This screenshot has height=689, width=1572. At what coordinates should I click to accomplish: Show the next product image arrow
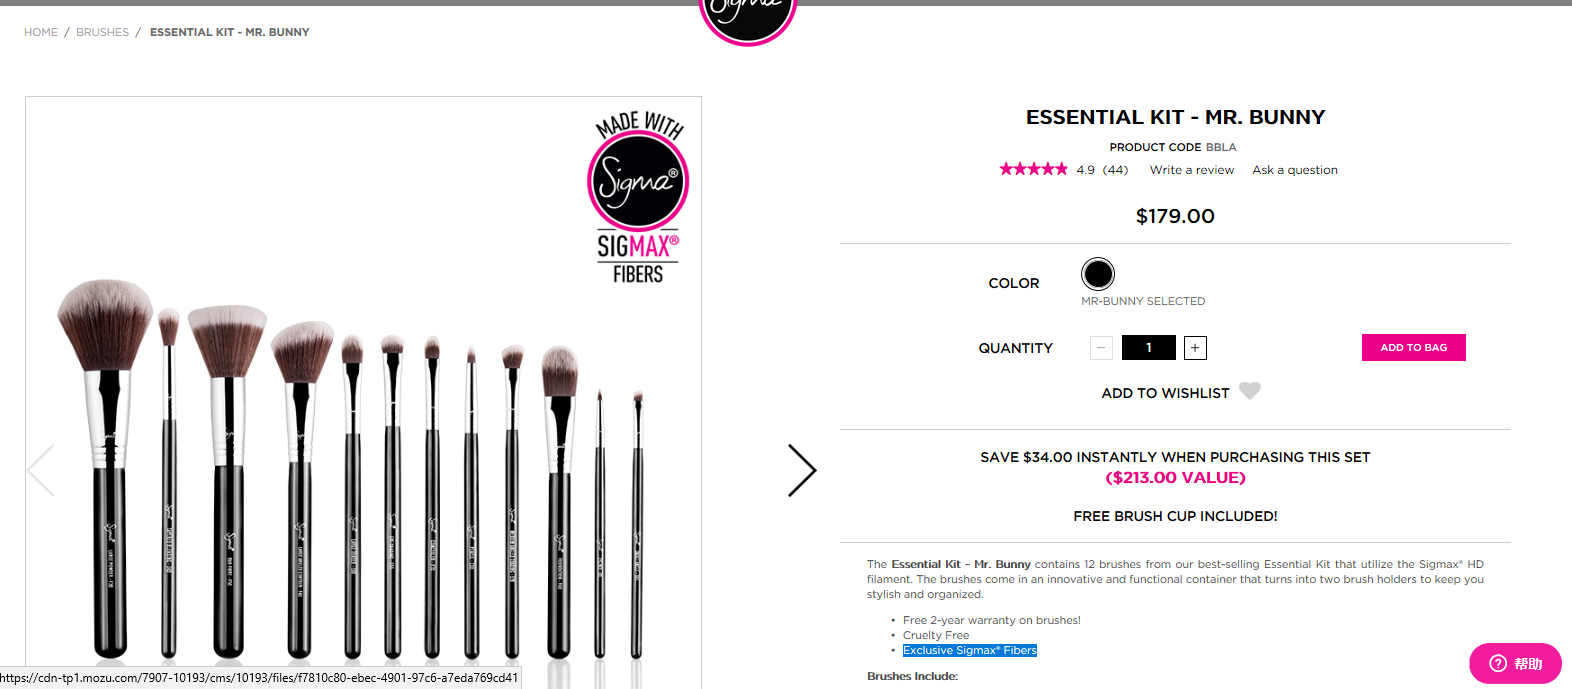coord(802,471)
